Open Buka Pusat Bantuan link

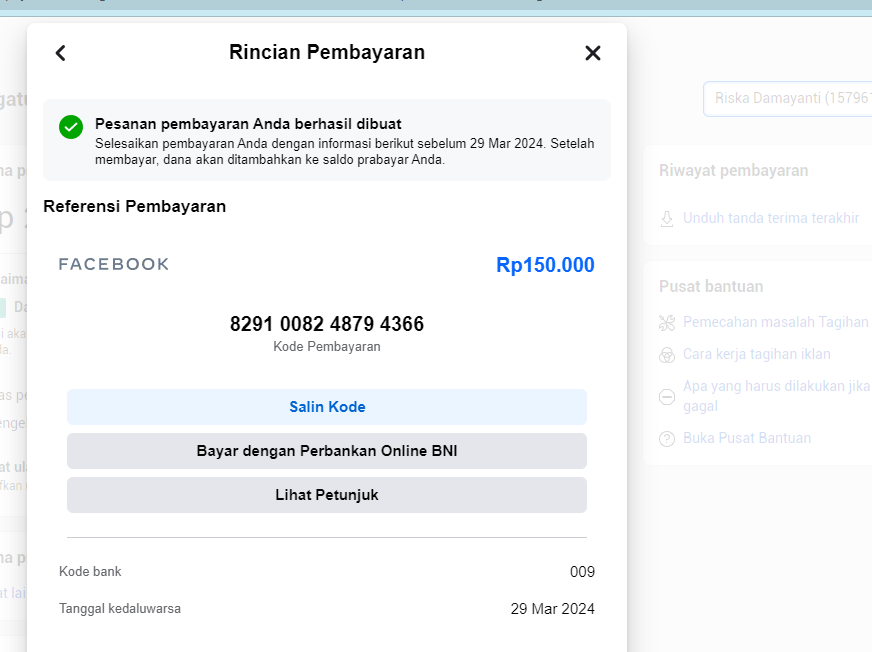pyautogui.click(x=747, y=438)
